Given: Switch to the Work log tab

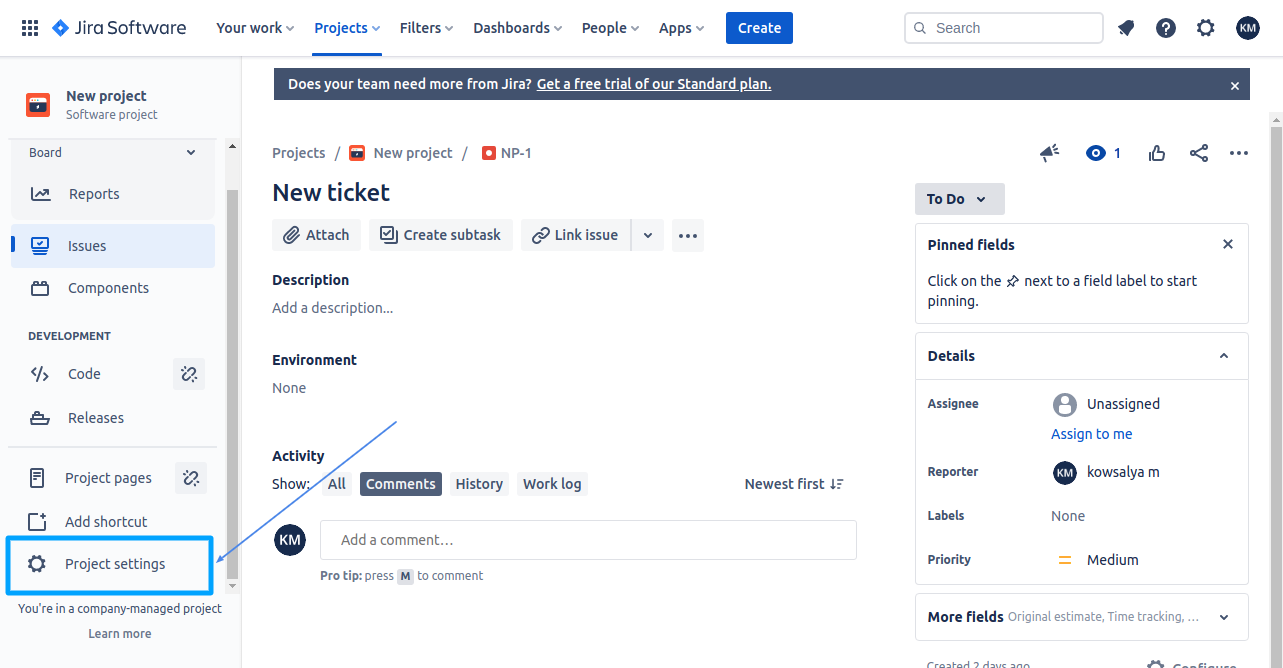Looking at the screenshot, I should tap(552, 484).
